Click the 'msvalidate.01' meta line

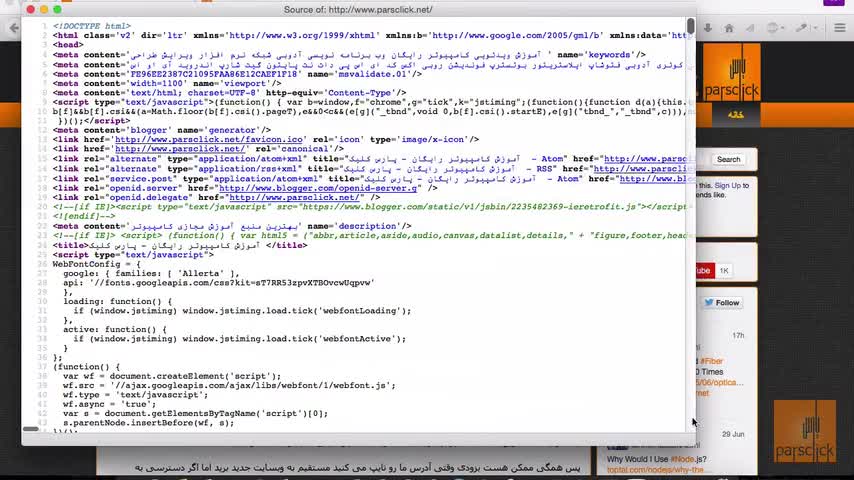click(237, 74)
